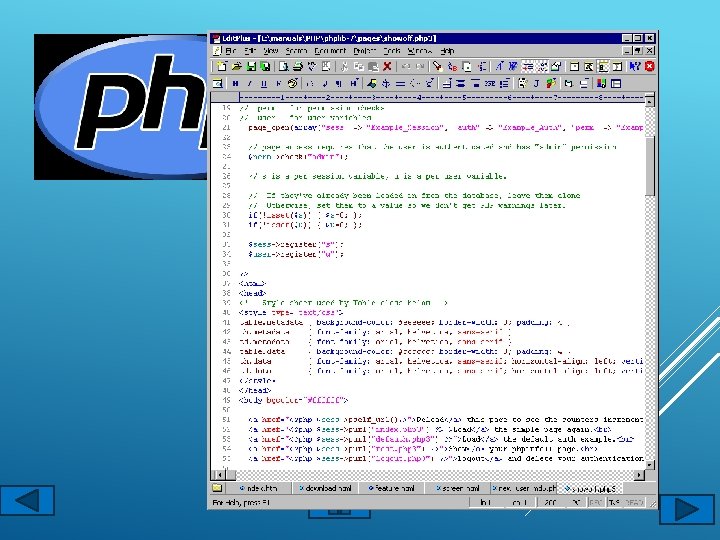
Task: Open browser preview icon on HTML toolbar
Action: (x=218, y=83)
